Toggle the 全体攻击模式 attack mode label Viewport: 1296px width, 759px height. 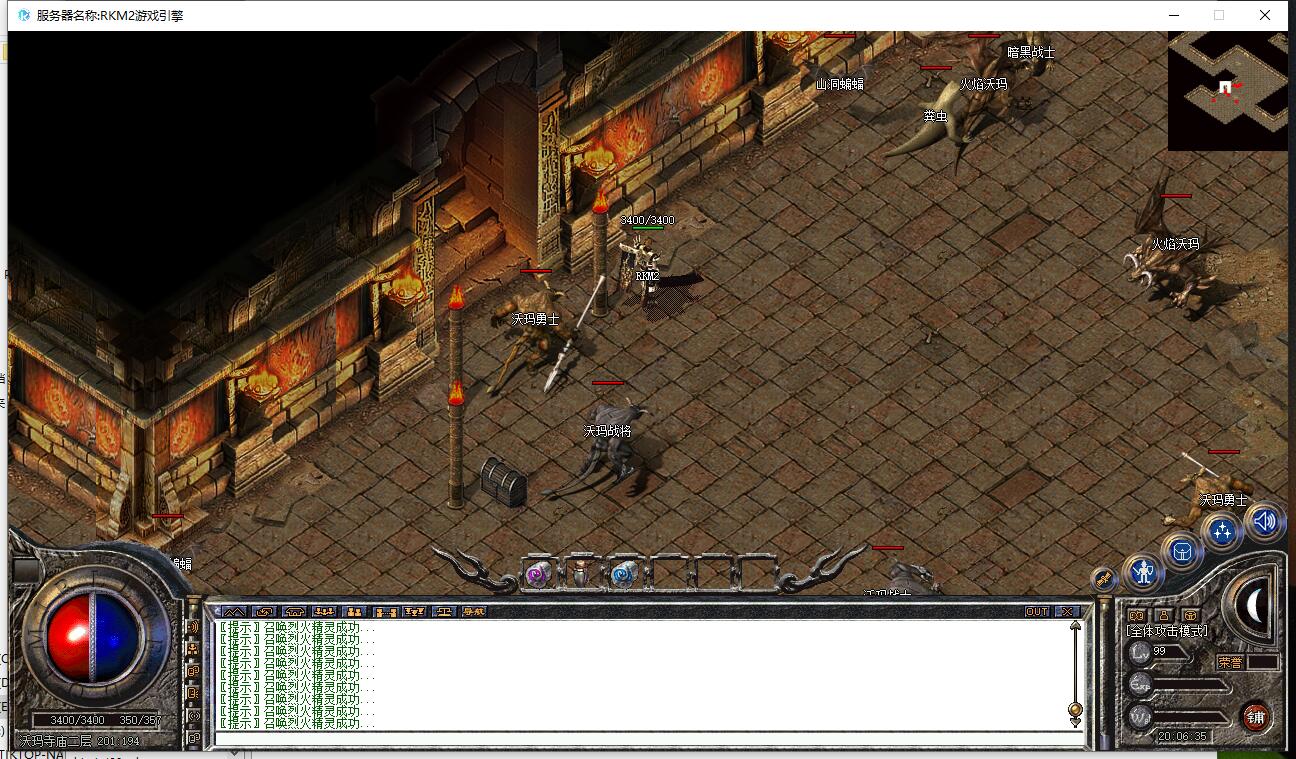click(x=1167, y=631)
